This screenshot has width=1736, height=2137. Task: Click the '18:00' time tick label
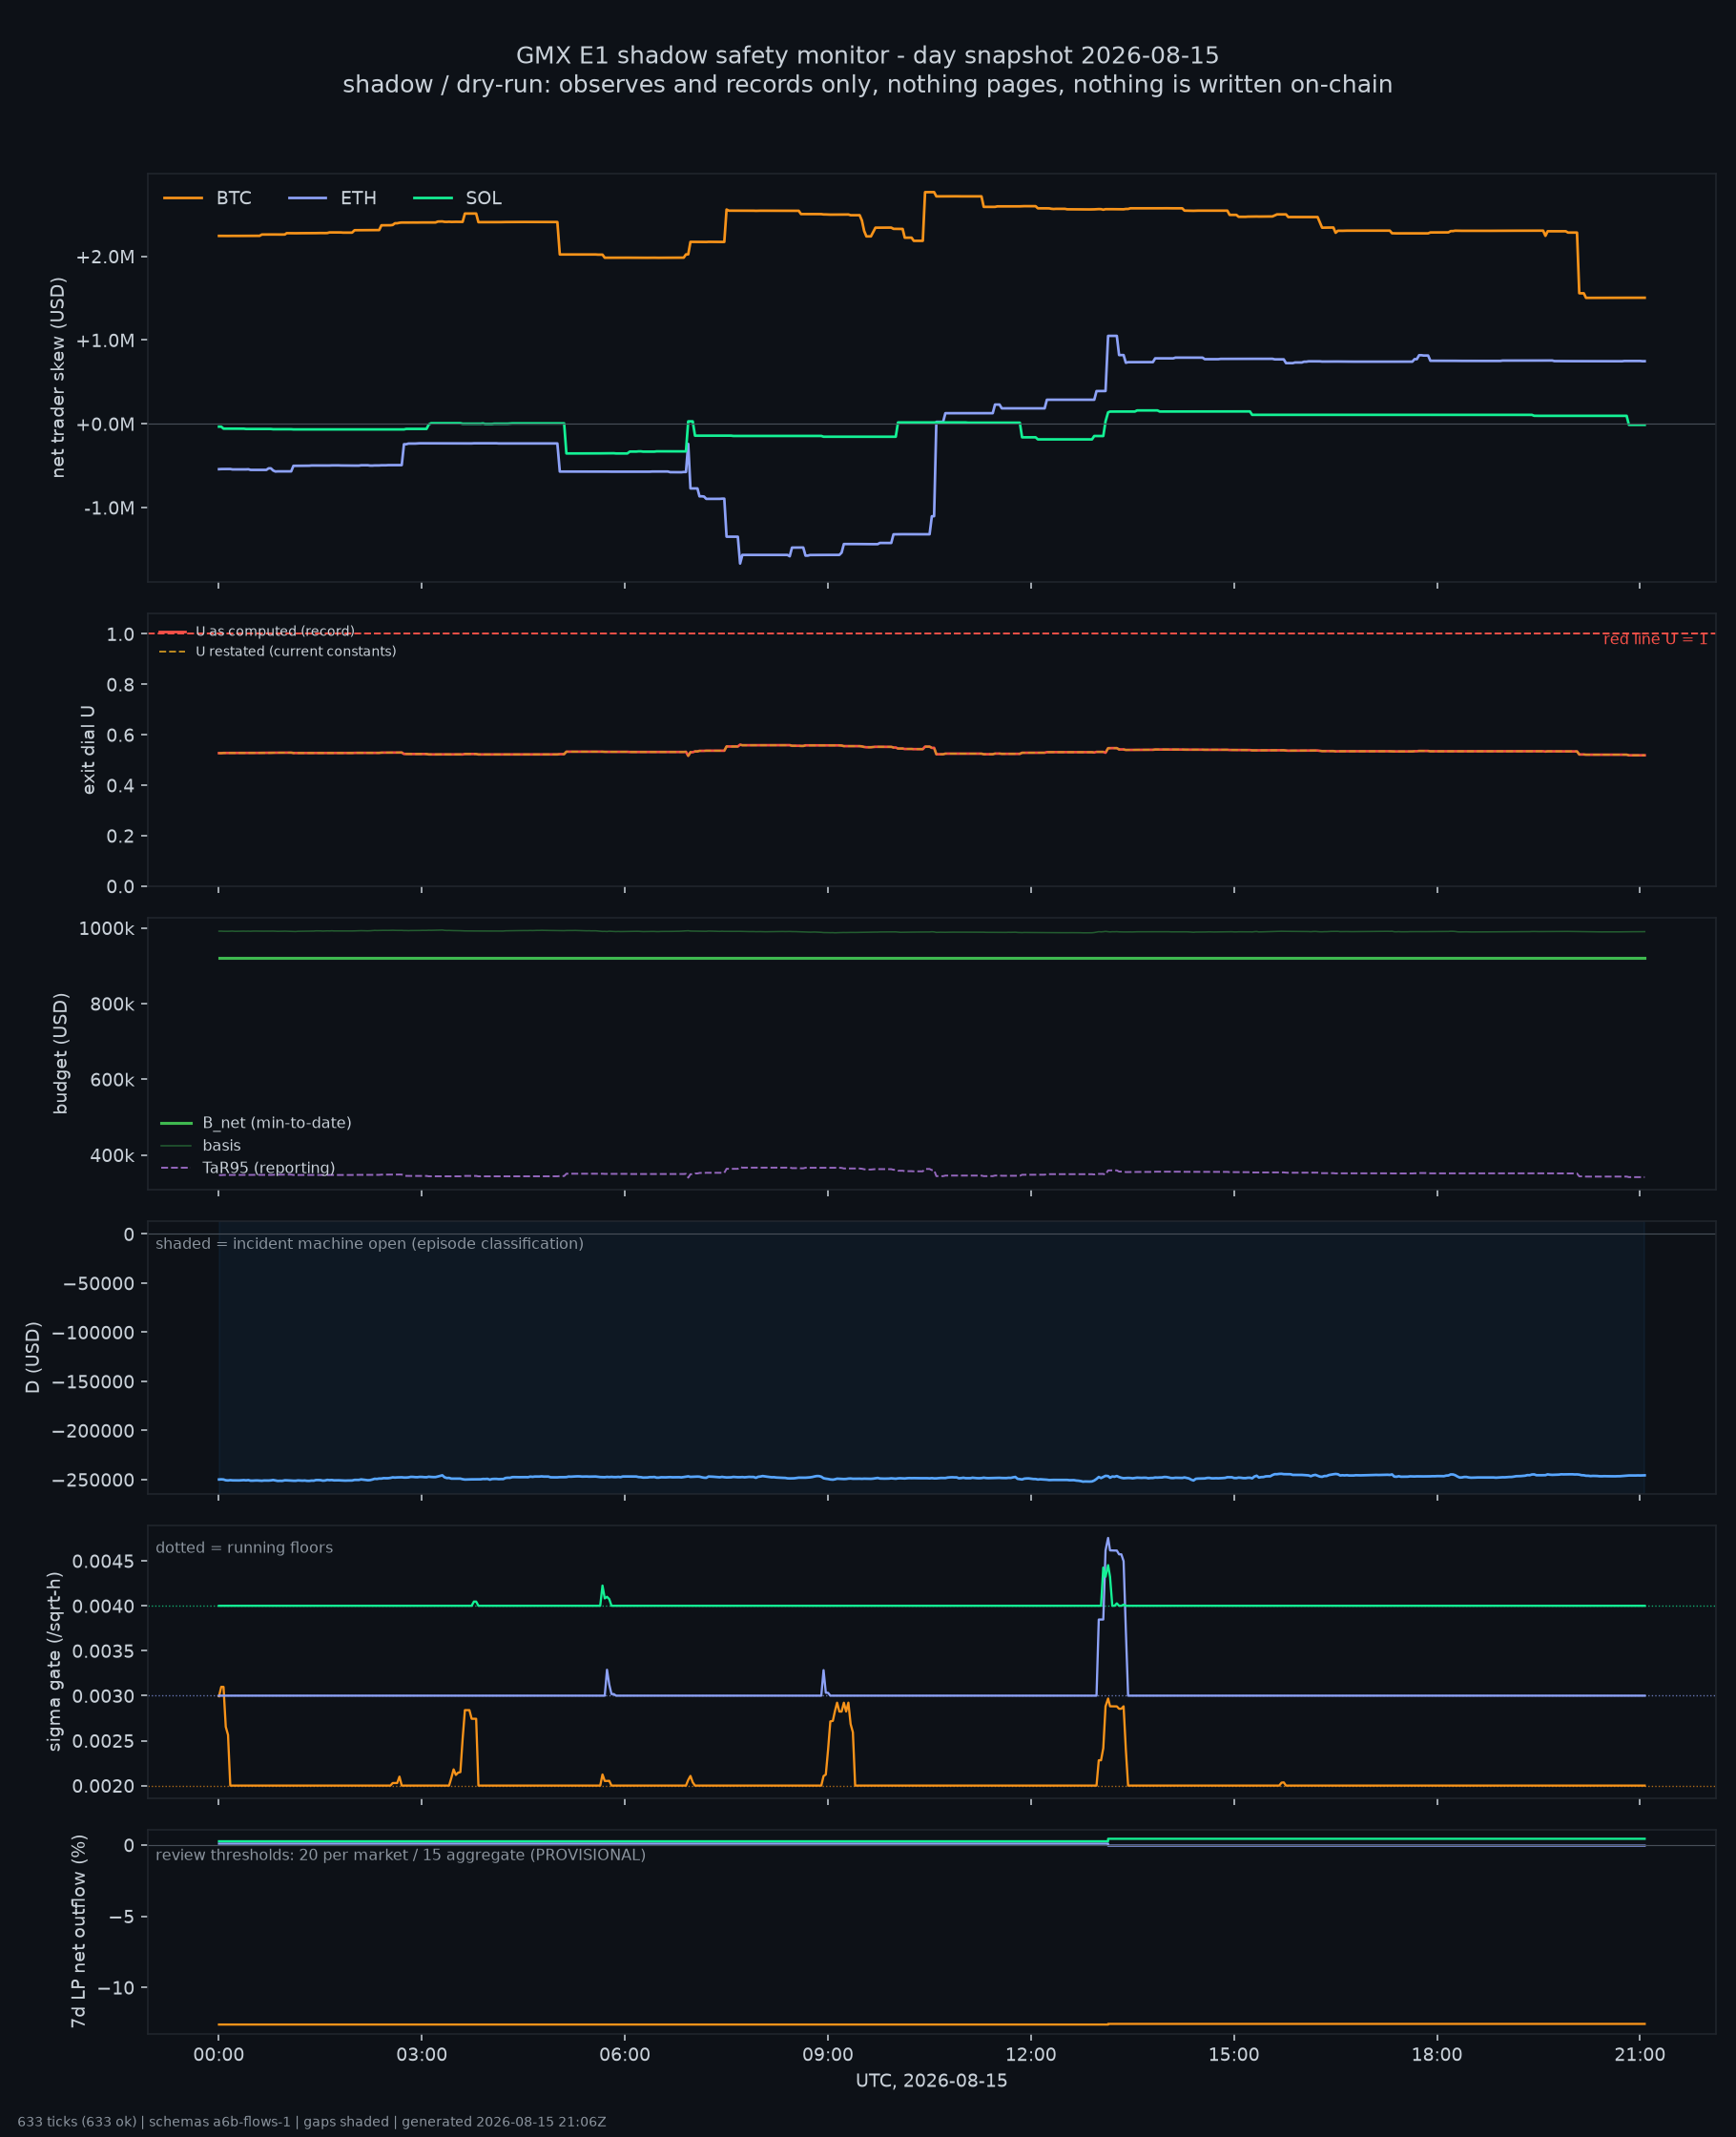tap(1437, 2055)
